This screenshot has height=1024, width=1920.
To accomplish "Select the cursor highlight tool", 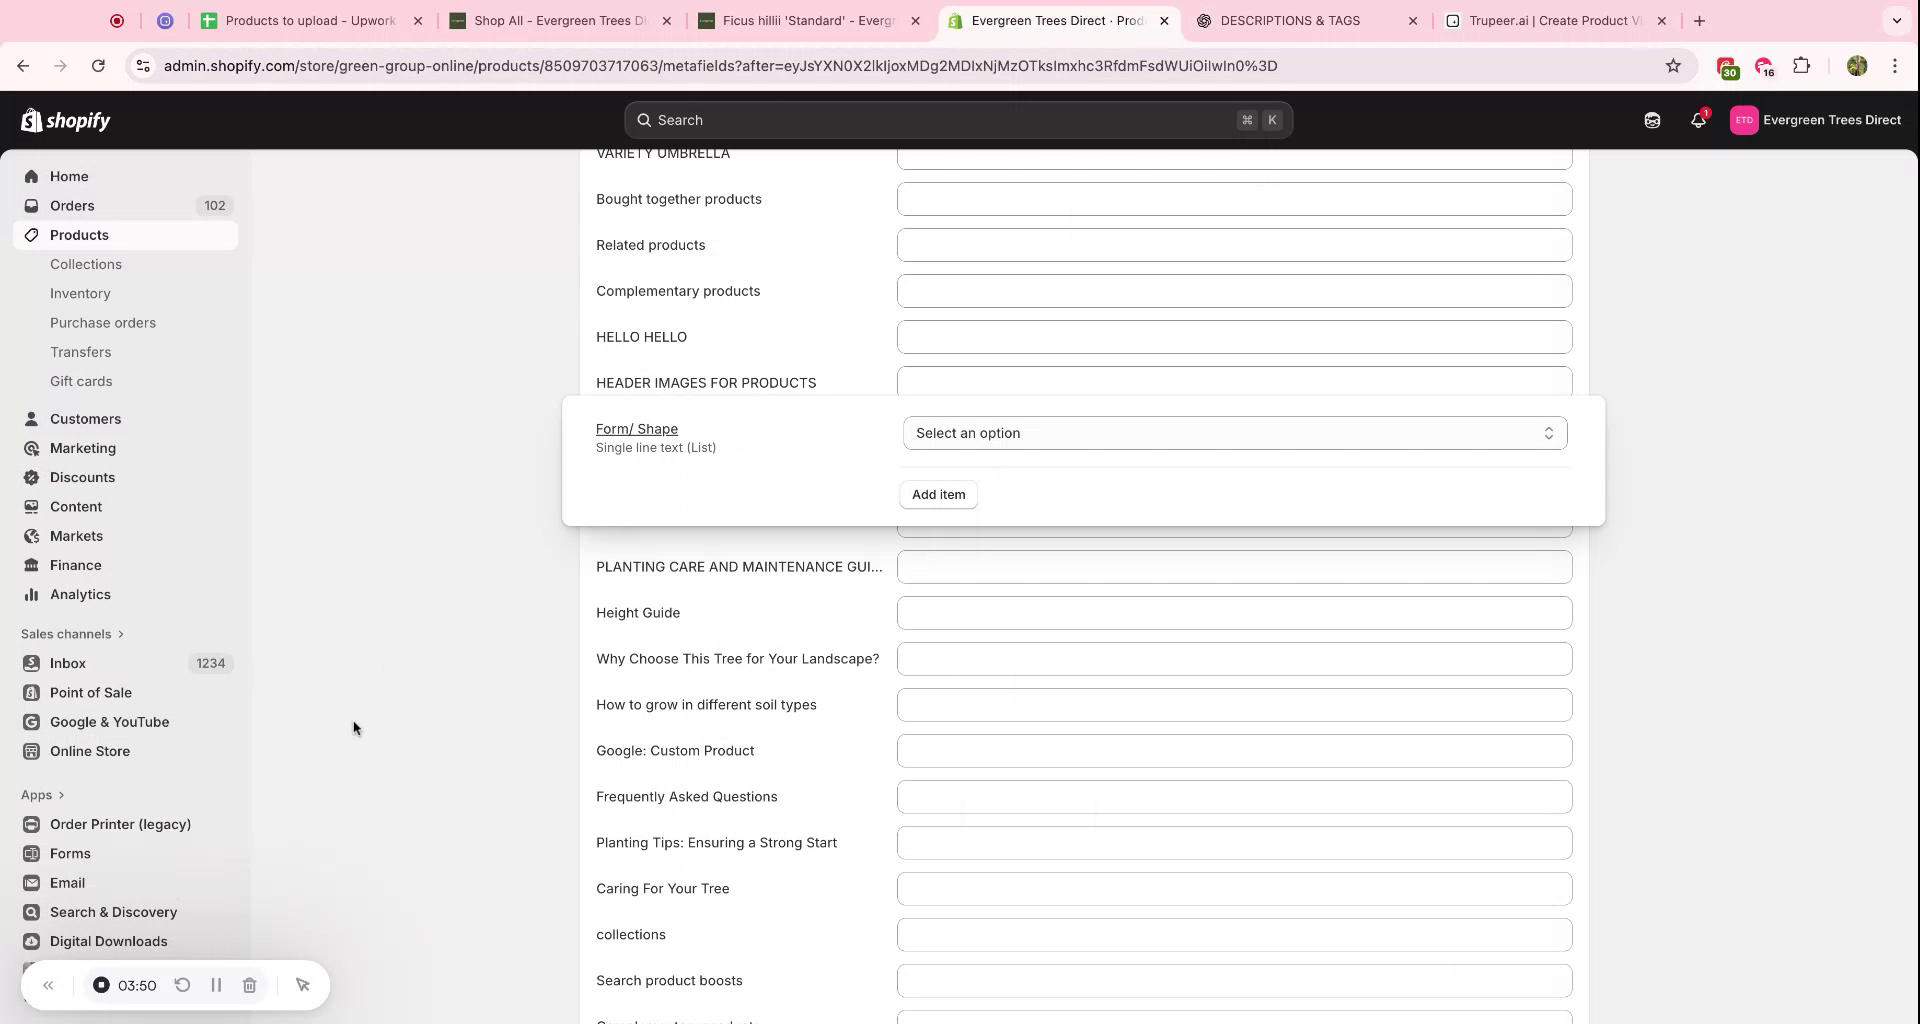I will 303,985.
